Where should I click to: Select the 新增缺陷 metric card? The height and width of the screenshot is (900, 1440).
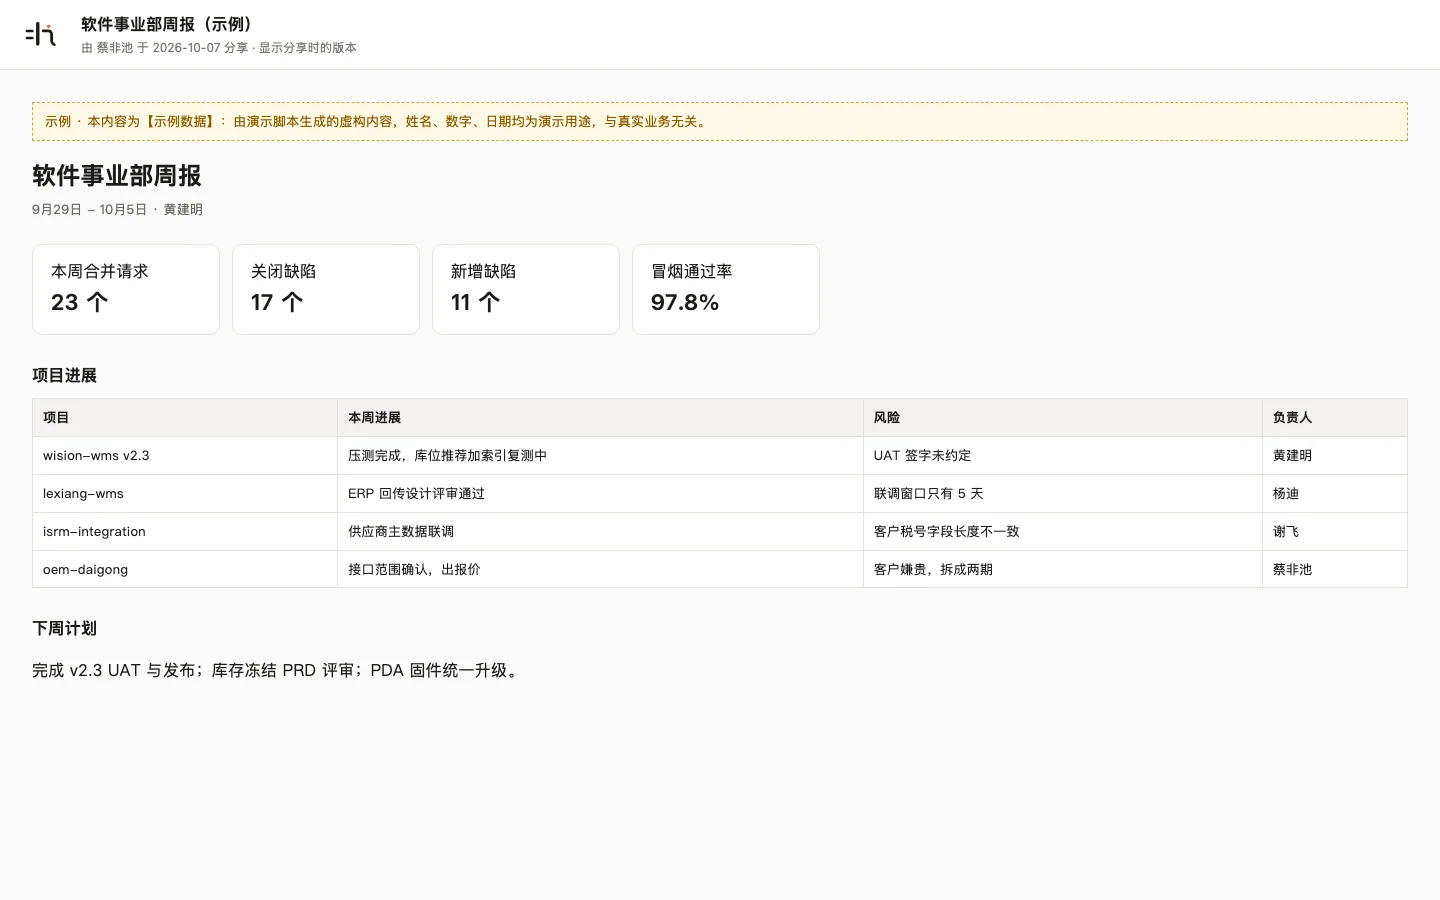tap(526, 289)
